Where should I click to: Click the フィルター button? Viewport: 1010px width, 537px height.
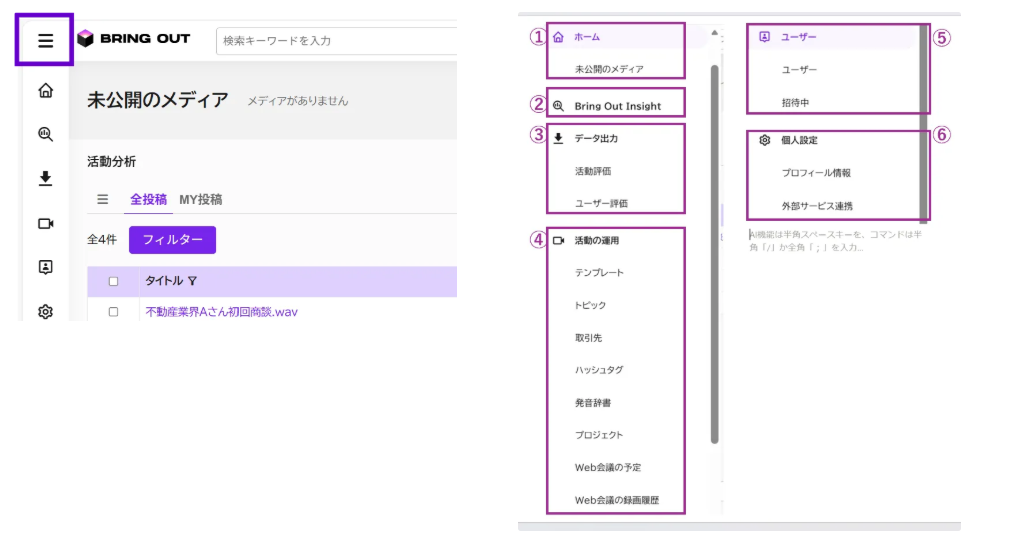tap(172, 240)
